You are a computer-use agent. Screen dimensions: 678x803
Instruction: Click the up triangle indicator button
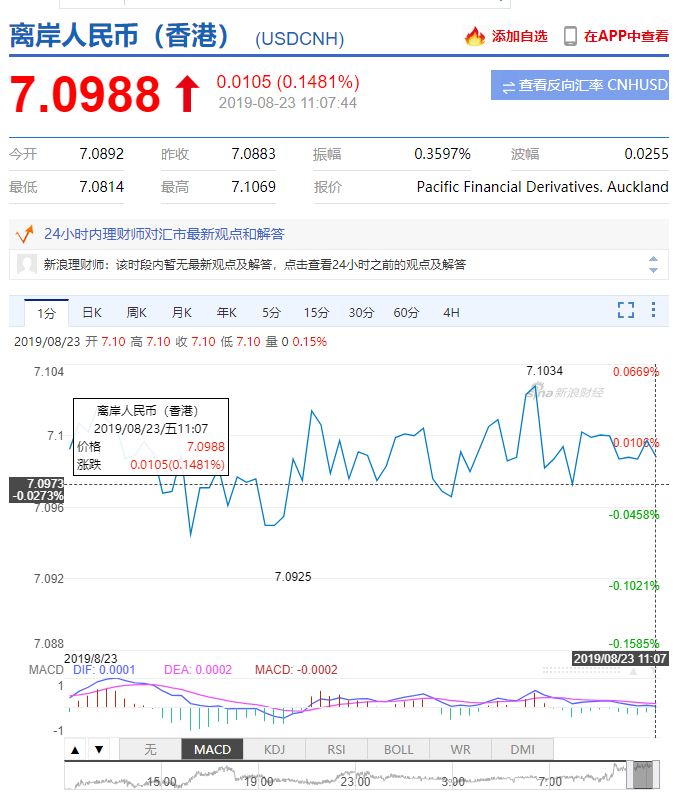(x=75, y=749)
